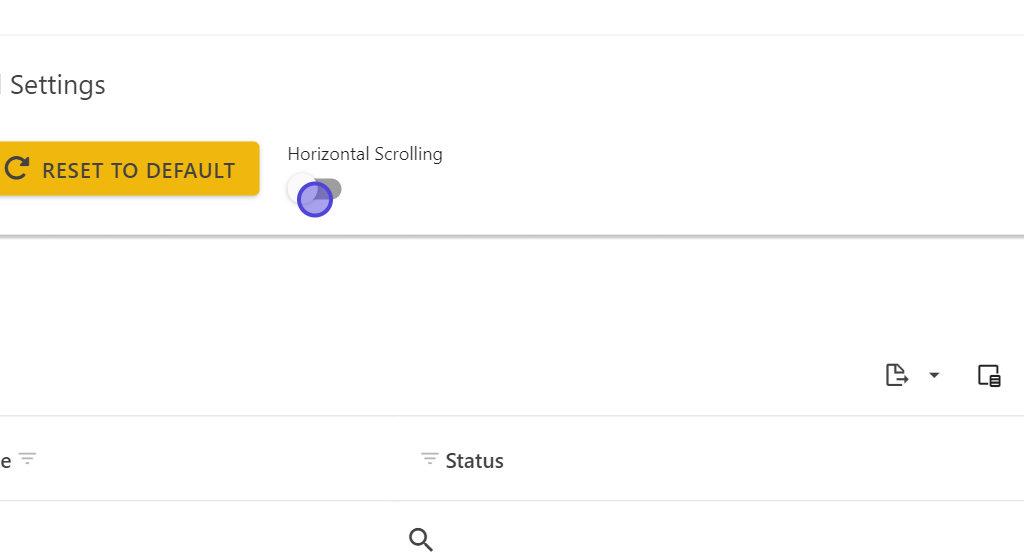
Task: Click the export file icon
Action: (x=897, y=375)
